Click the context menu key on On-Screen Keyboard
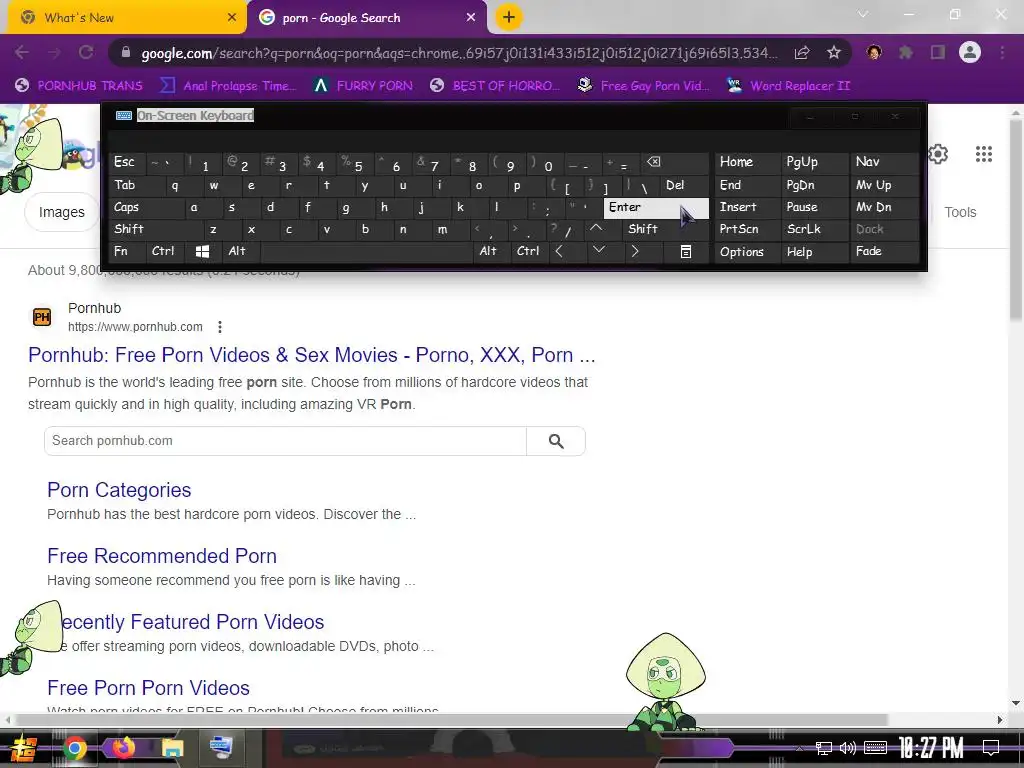The image size is (1024, 768). pos(686,251)
